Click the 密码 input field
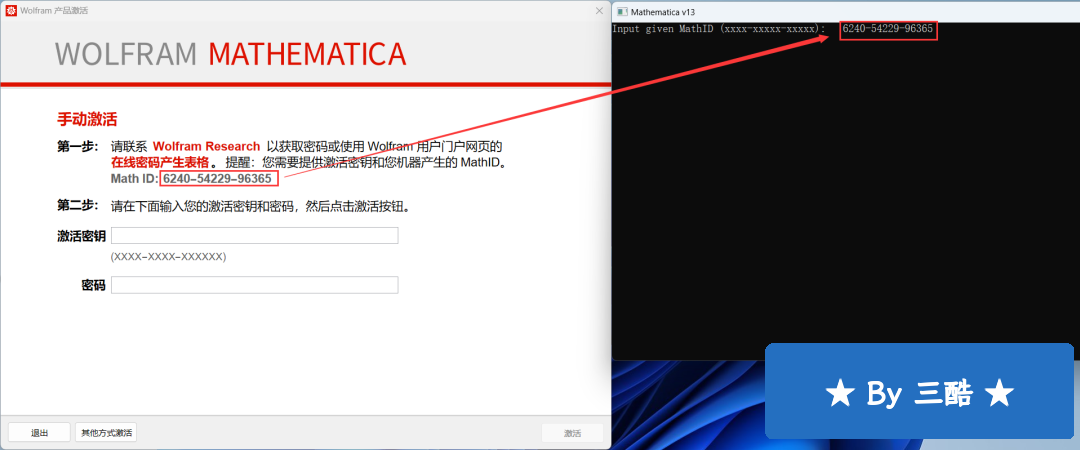The height and width of the screenshot is (450, 1080). (x=255, y=285)
